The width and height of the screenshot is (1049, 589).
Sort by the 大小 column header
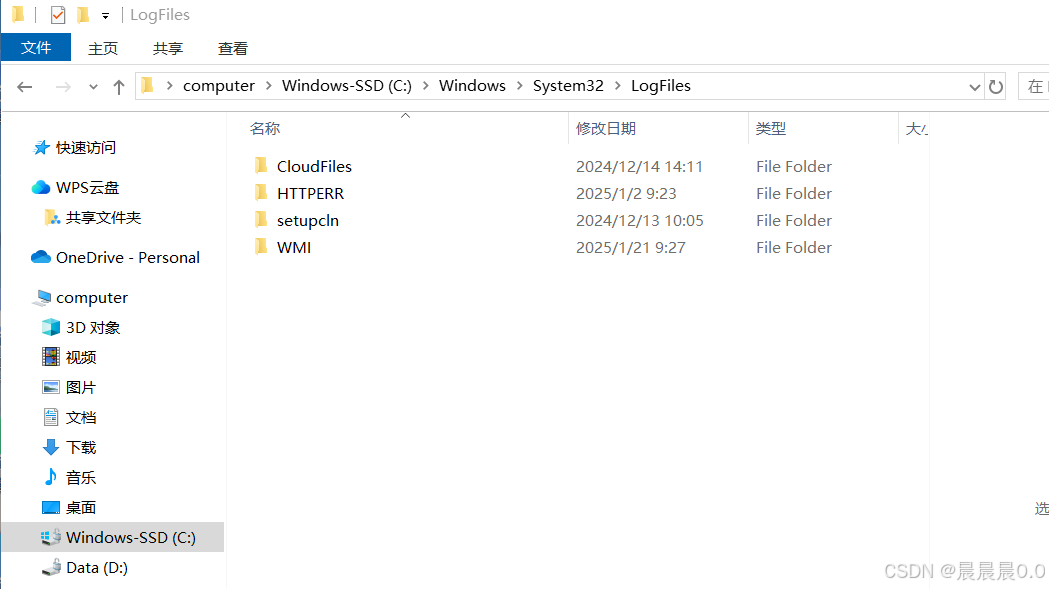point(916,129)
